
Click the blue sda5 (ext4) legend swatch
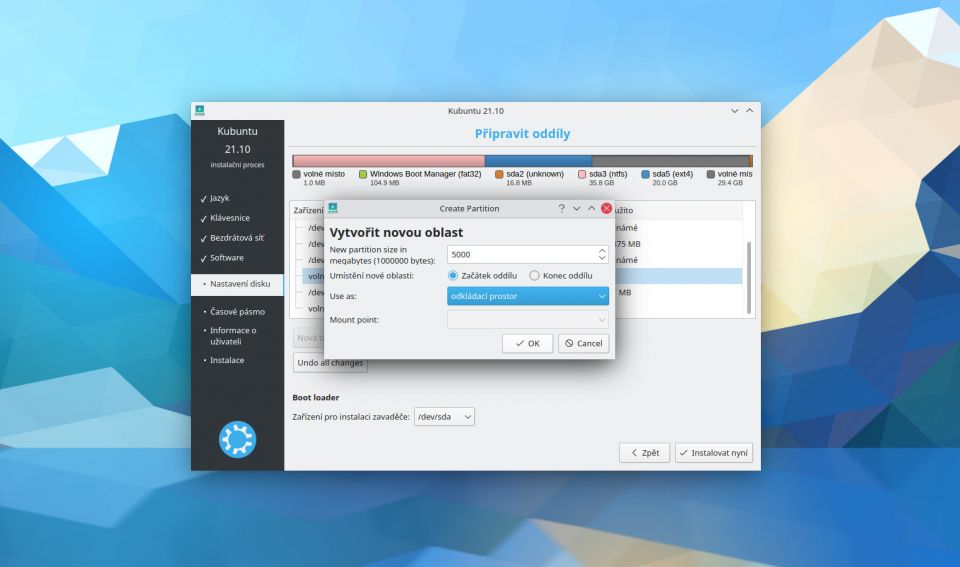point(645,174)
